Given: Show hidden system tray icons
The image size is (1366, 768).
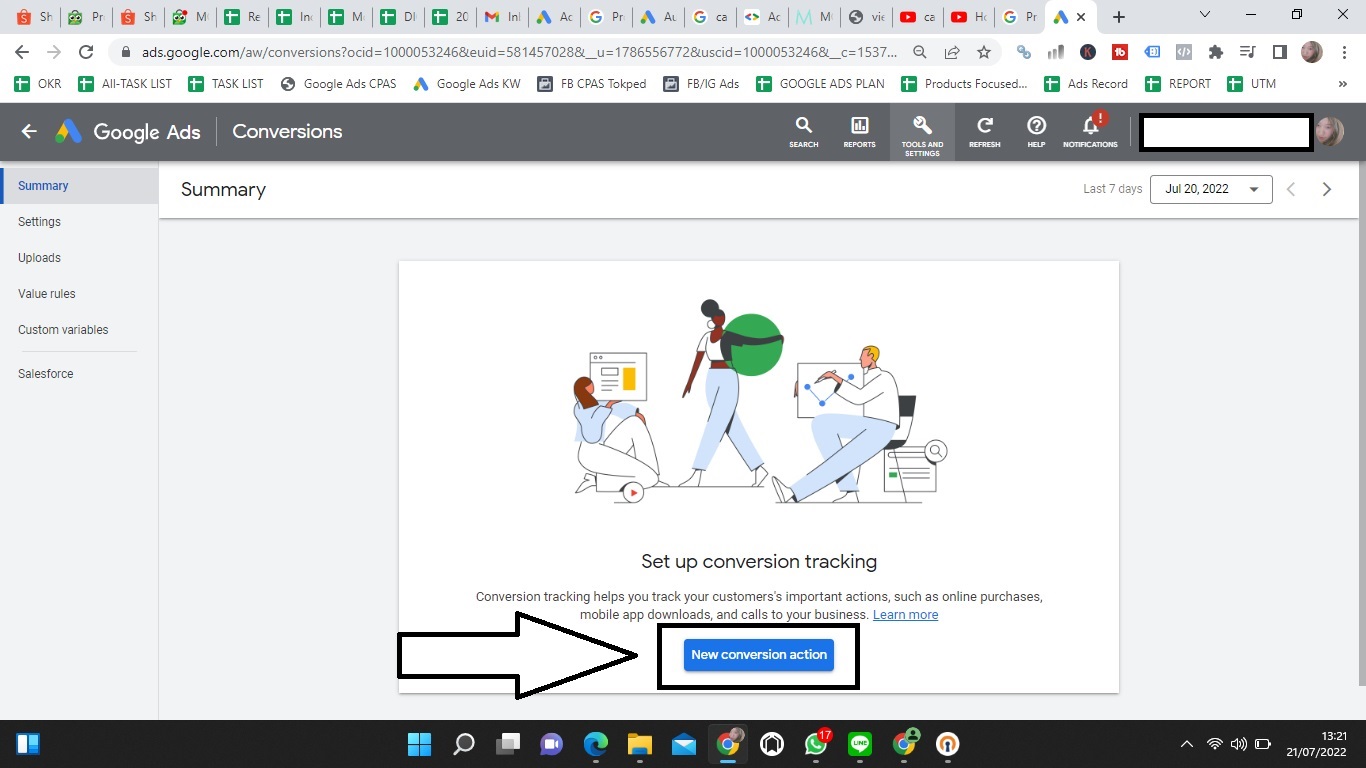Looking at the screenshot, I should tap(1186, 744).
